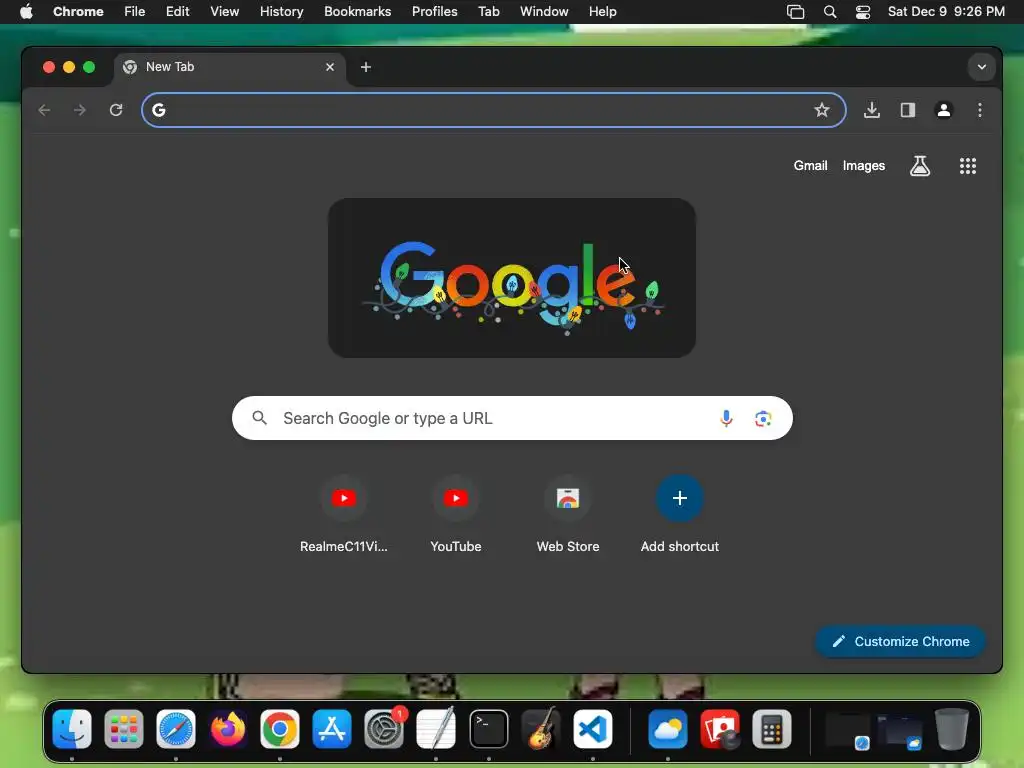This screenshot has width=1024, height=768.
Task: Open Weather app from the Dock
Action: click(667, 729)
